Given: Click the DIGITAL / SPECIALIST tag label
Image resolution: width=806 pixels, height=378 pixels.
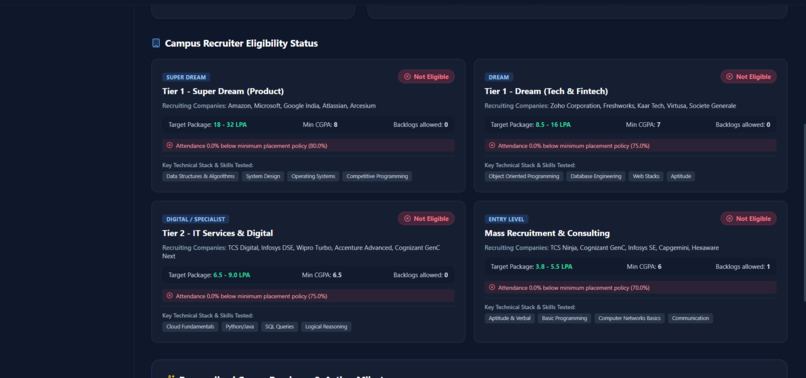Looking at the screenshot, I should (x=196, y=219).
